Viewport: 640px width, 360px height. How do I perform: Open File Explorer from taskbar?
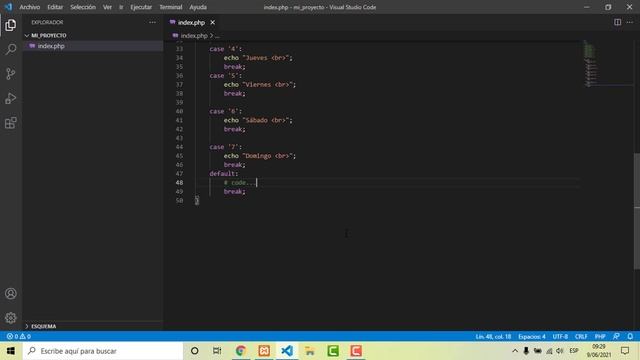click(x=310, y=351)
